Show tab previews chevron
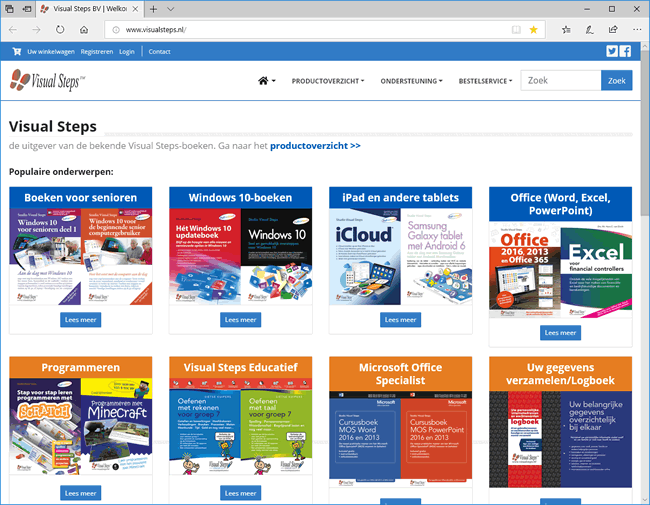 coord(170,9)
